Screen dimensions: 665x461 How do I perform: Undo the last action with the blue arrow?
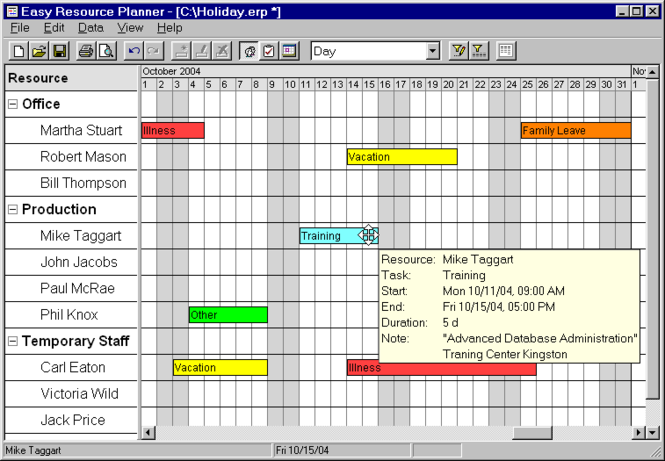(x=134, y=51)
